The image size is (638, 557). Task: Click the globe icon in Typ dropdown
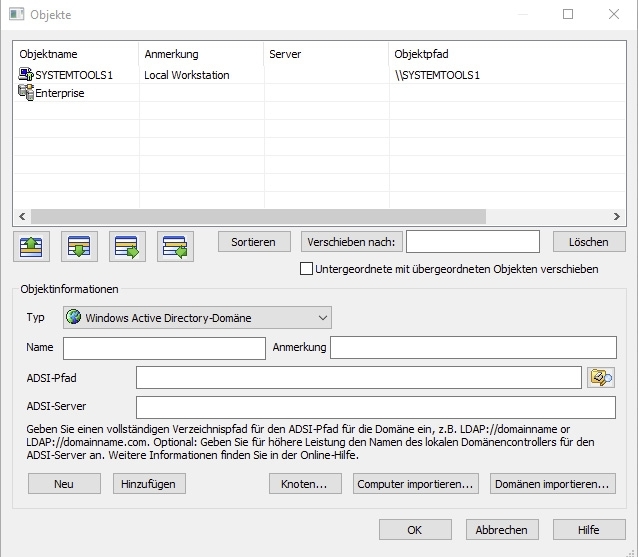click(x=74, y=317)
